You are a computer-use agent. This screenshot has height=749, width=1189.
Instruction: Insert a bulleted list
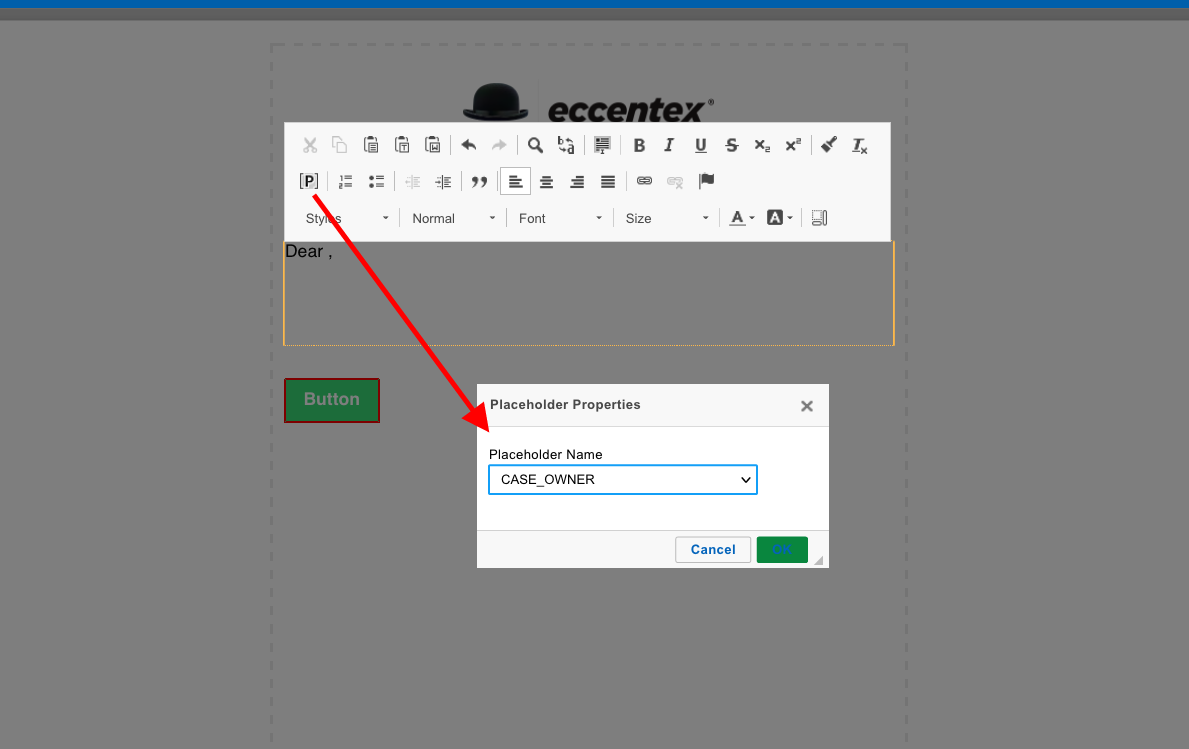point(377,181)
